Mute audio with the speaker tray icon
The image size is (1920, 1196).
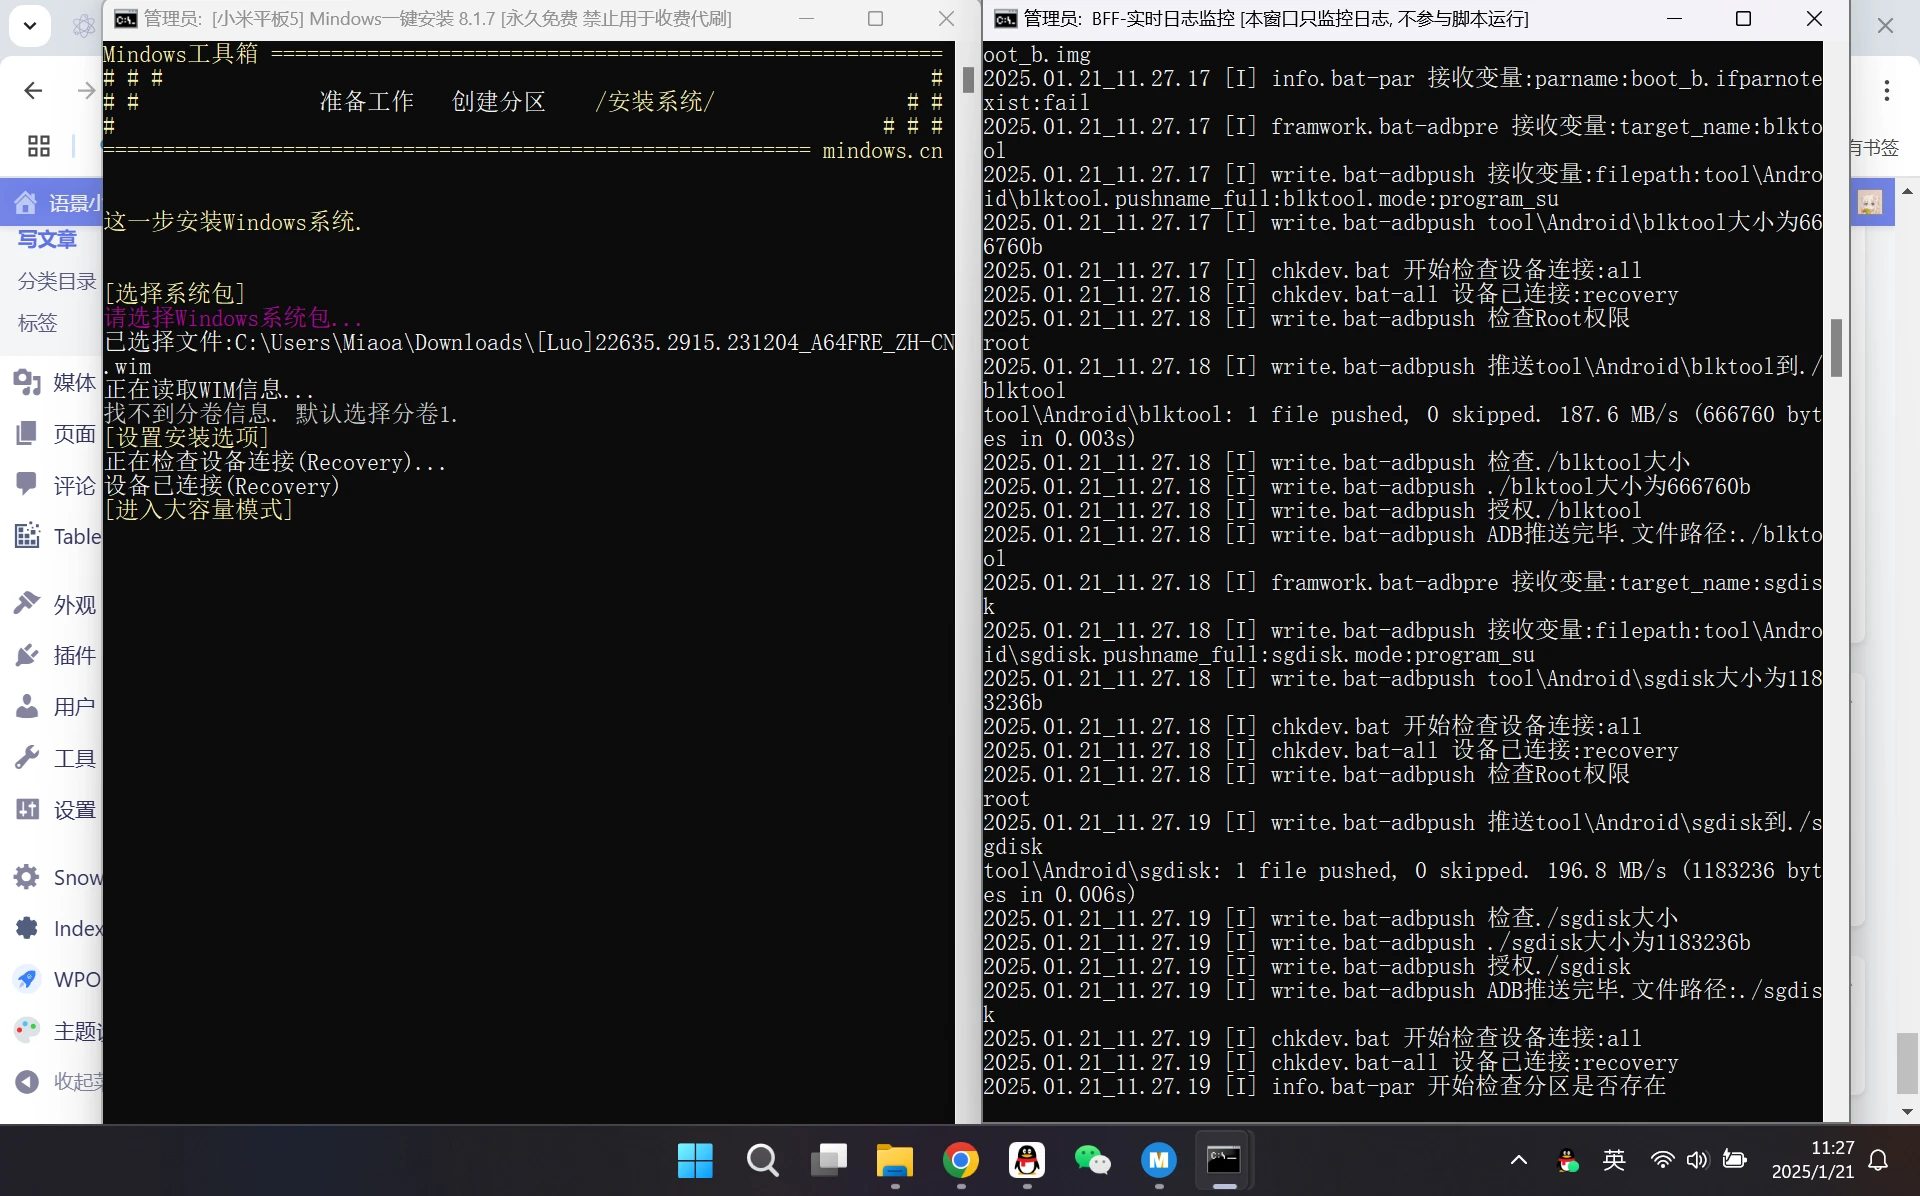point(1697,1160)
